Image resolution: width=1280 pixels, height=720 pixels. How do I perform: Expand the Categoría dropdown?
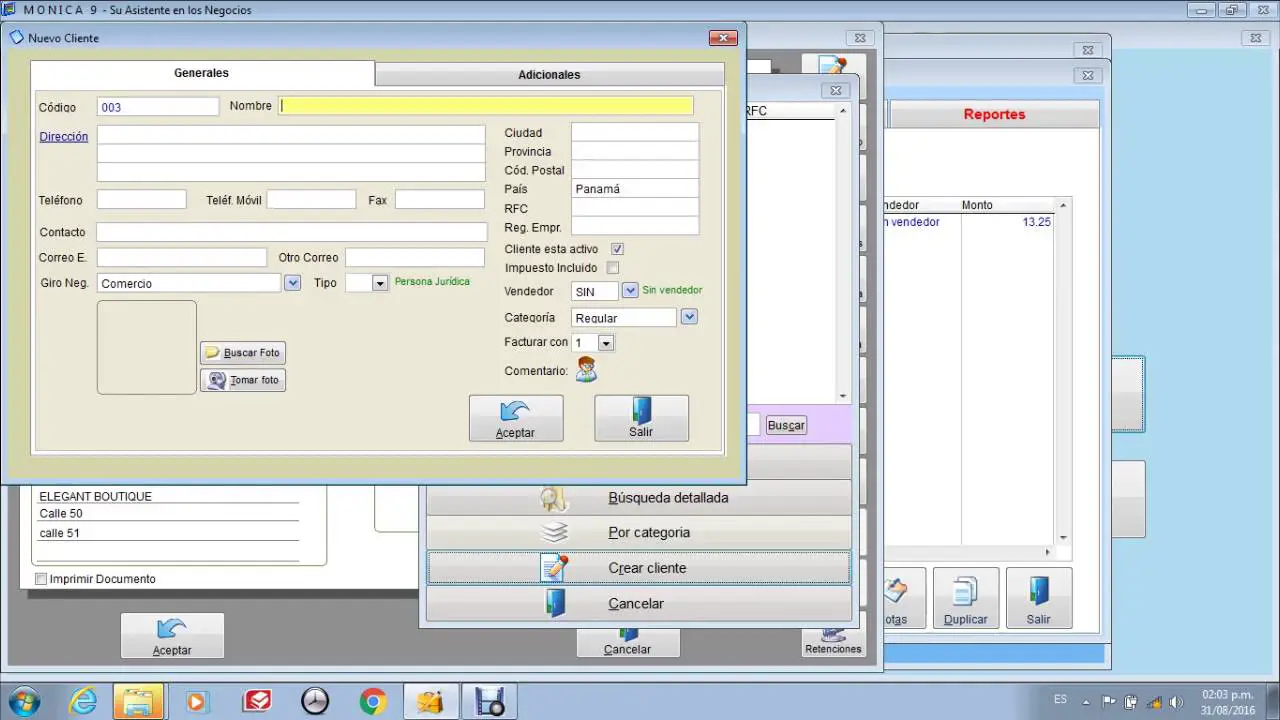pos(689,317)
